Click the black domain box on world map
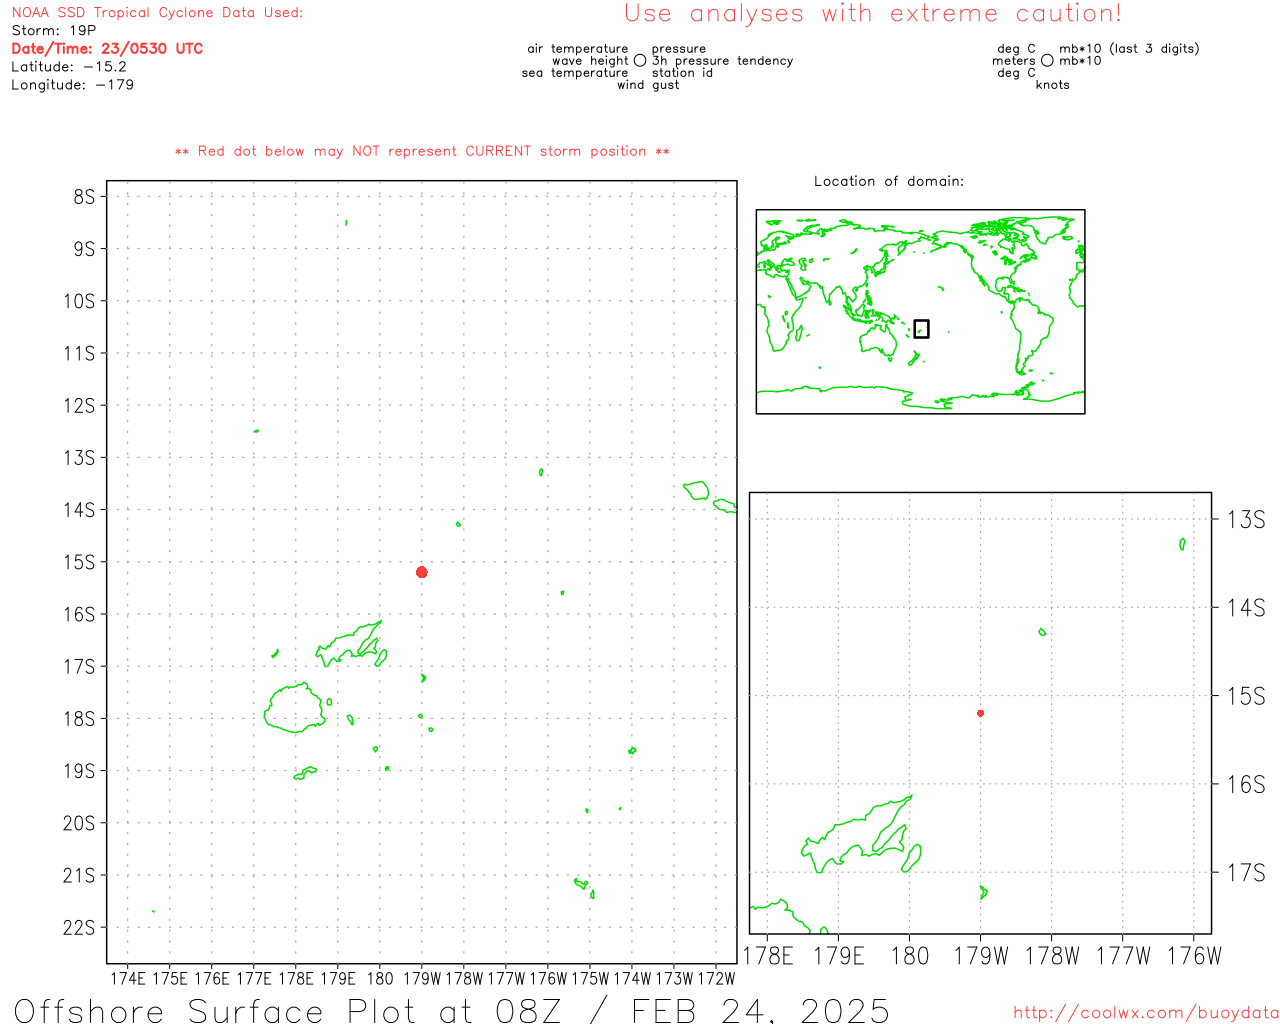Screen dimensions: 1280x1024 coord(921,329)
